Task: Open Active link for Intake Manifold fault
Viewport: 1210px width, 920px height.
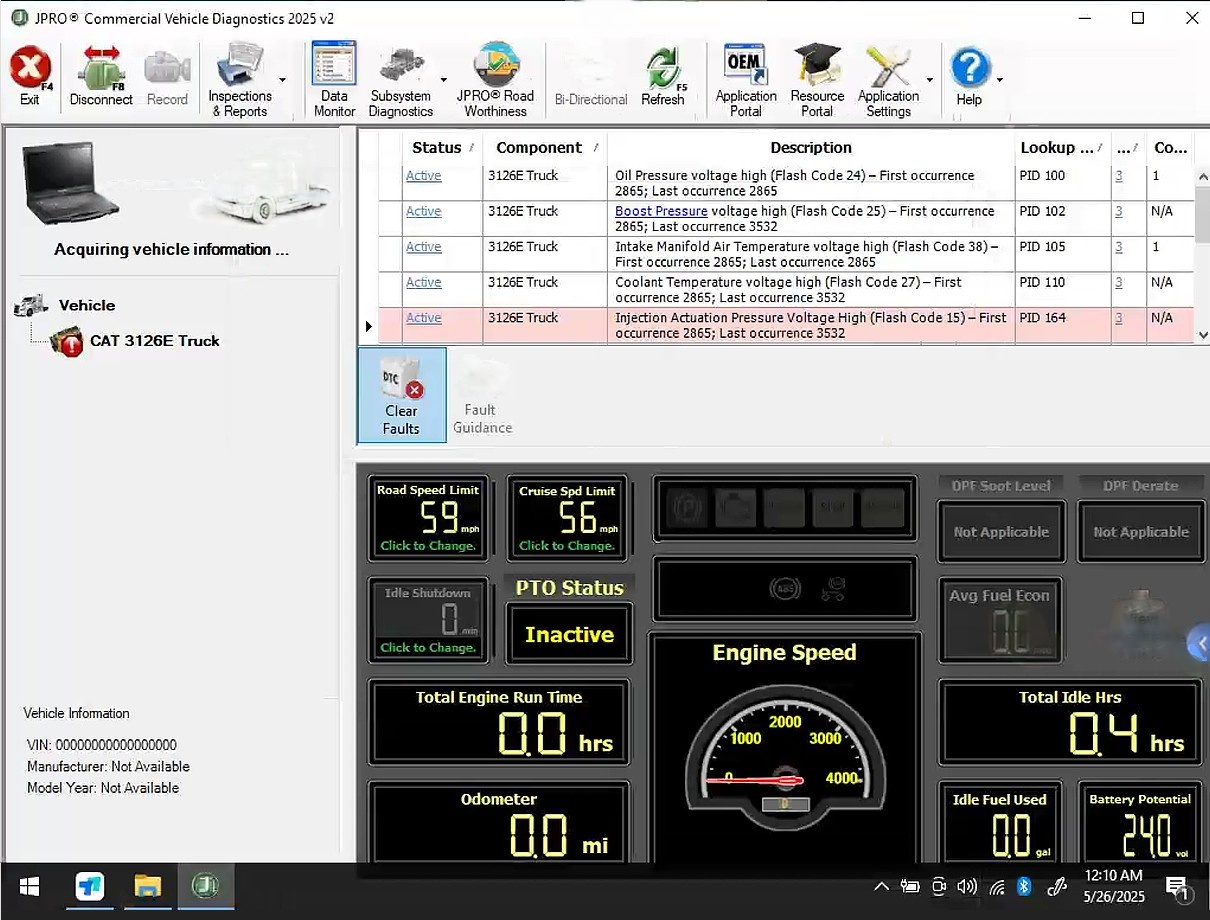Action: point(423,246)
